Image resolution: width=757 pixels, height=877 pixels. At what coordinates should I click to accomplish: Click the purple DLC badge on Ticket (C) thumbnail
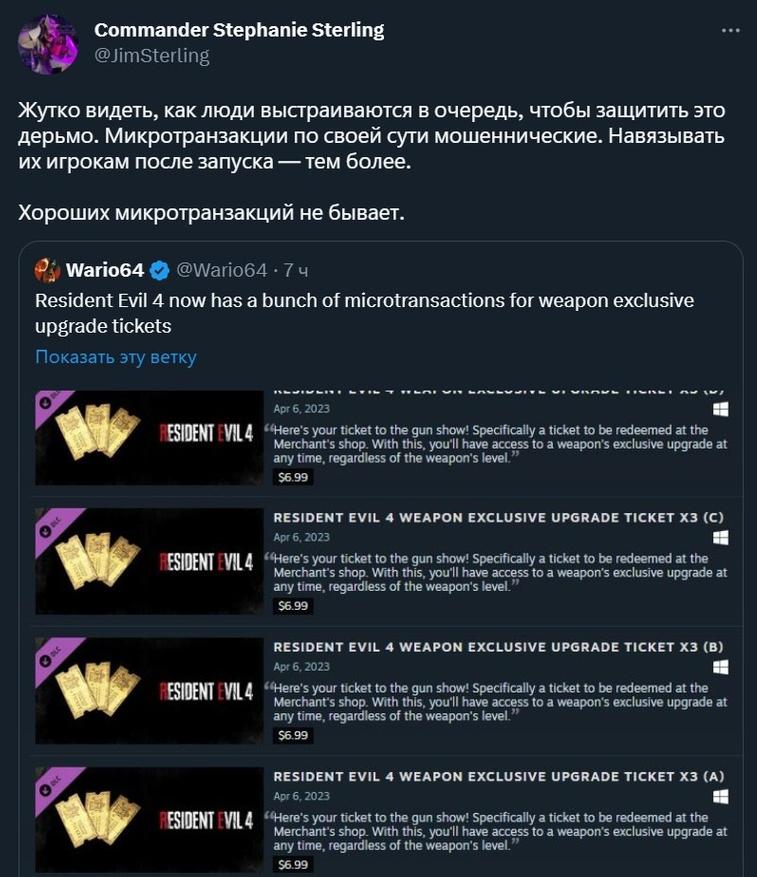(52, 526)
